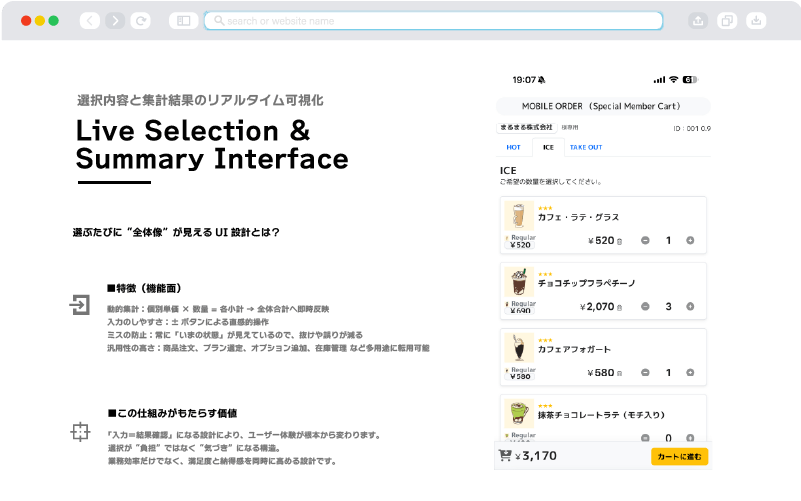Screen dimensions: 801x501
Task: Click the share icon in browser toolbar
Action: pyautogui.click(x=698, y=20)
